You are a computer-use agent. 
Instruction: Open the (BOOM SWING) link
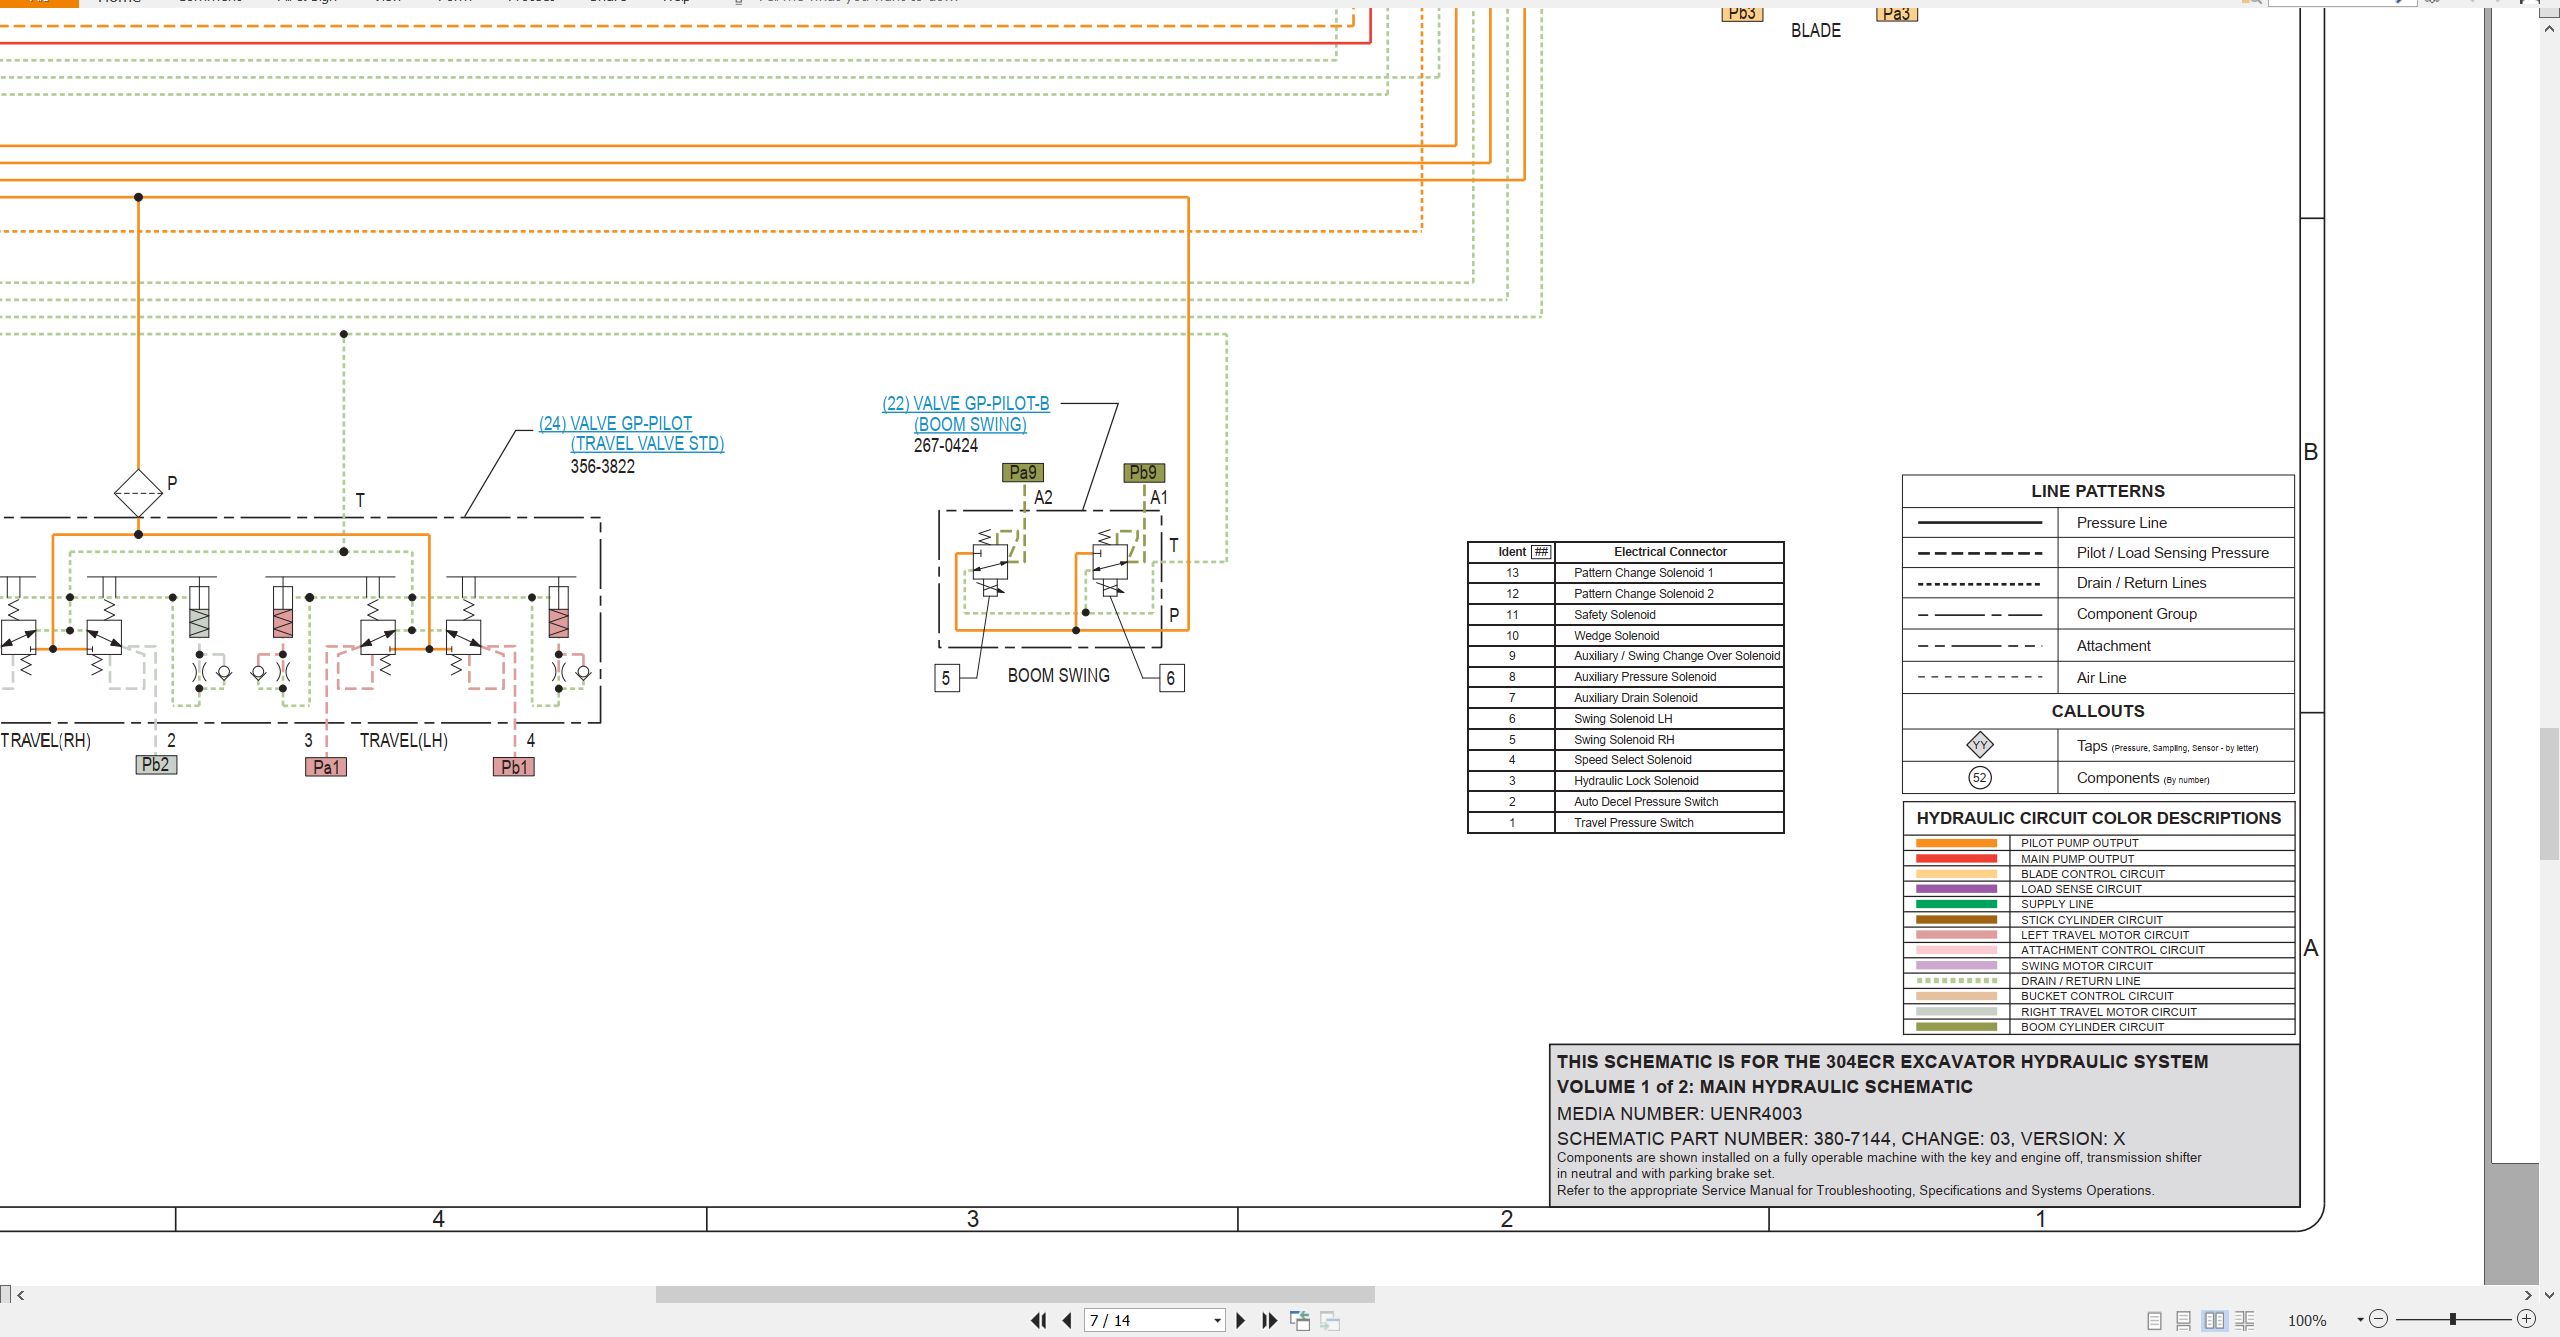970,424
